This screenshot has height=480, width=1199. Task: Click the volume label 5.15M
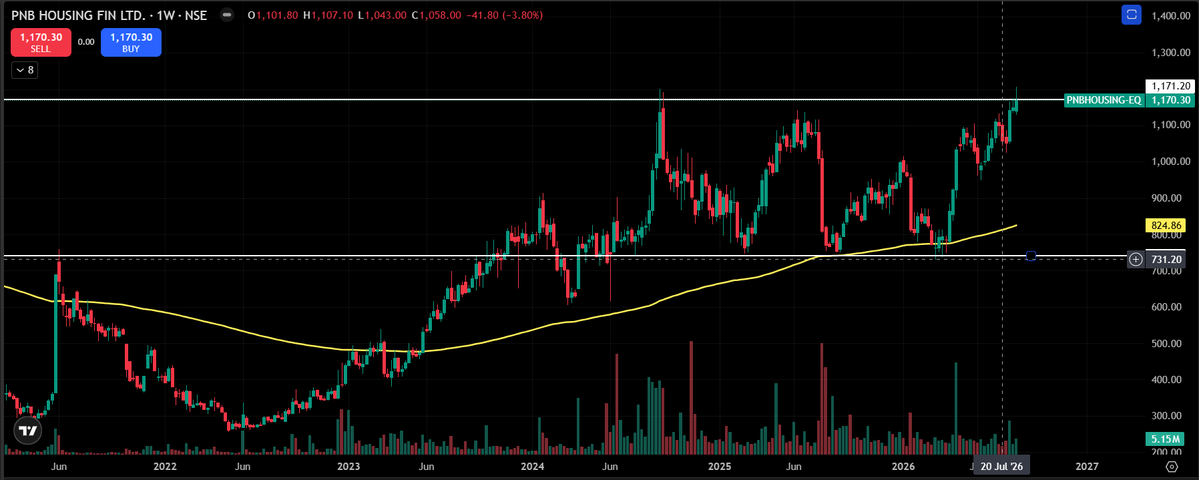1165,439
